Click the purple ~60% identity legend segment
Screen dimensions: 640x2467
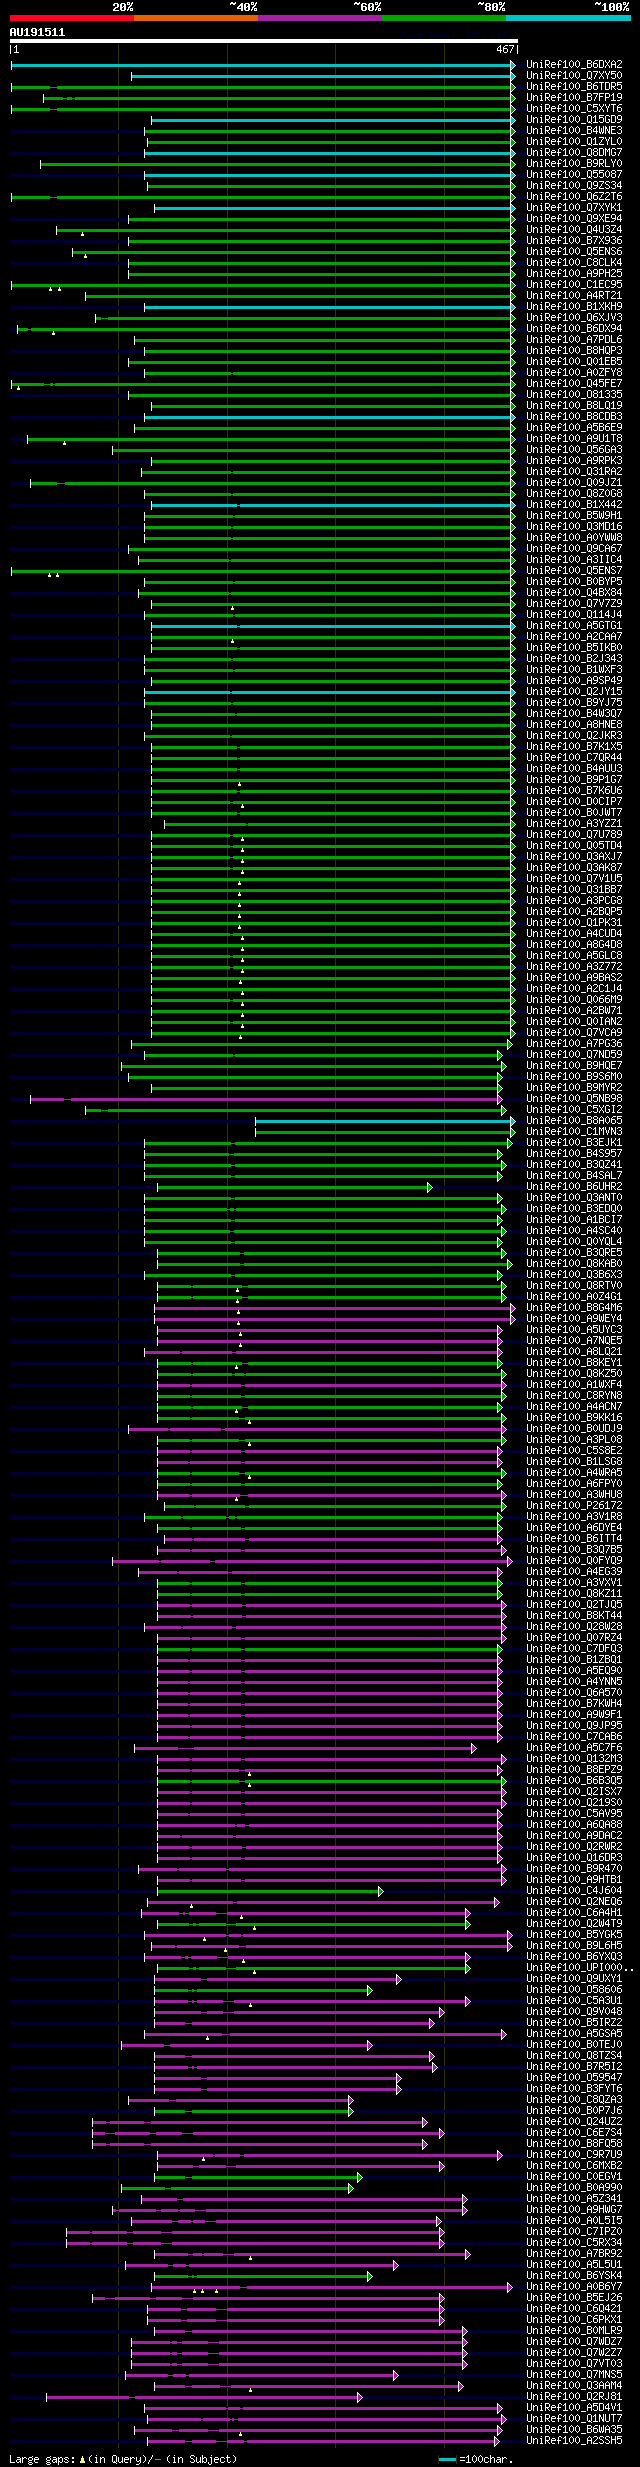tap(320, 18)
